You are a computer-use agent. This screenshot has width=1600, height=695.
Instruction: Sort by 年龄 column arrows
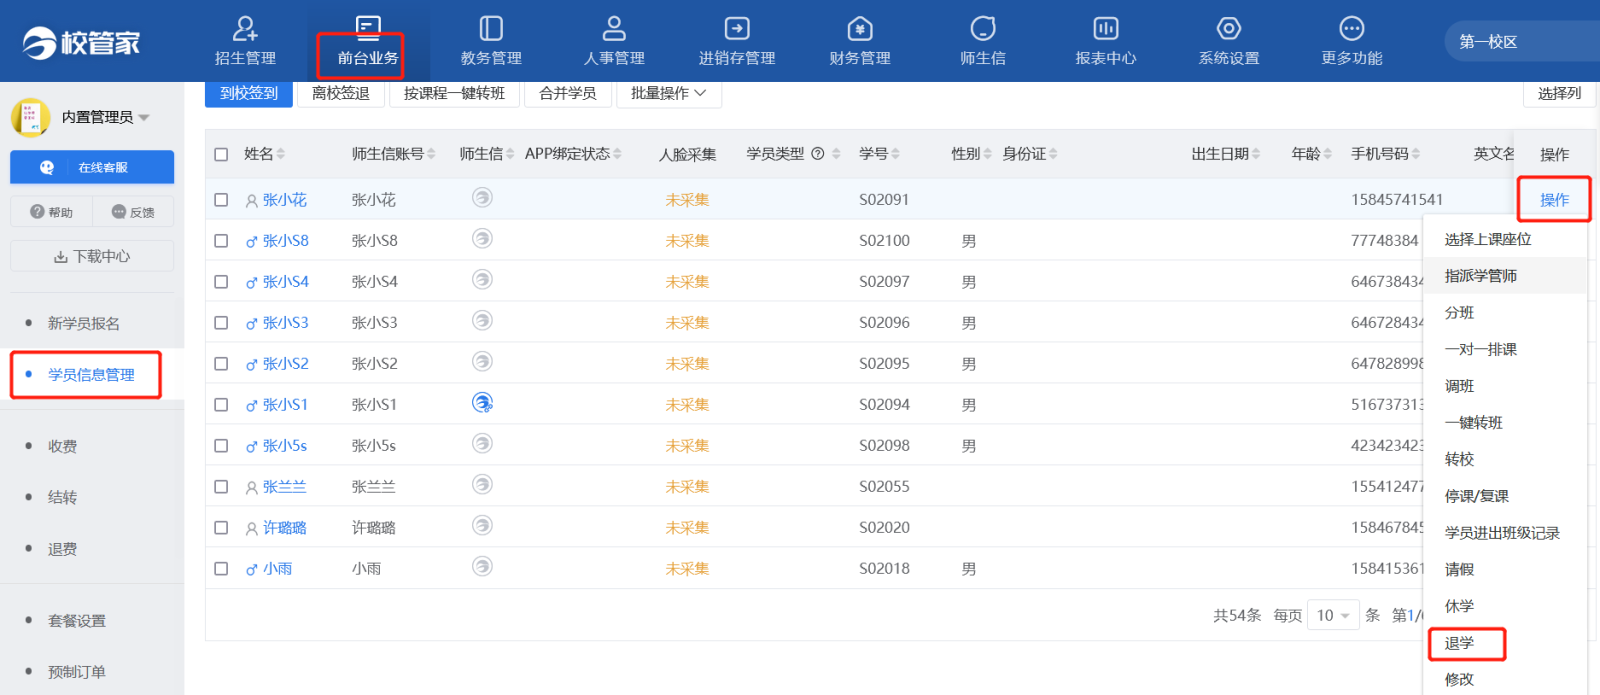(x=1327, y=154)
